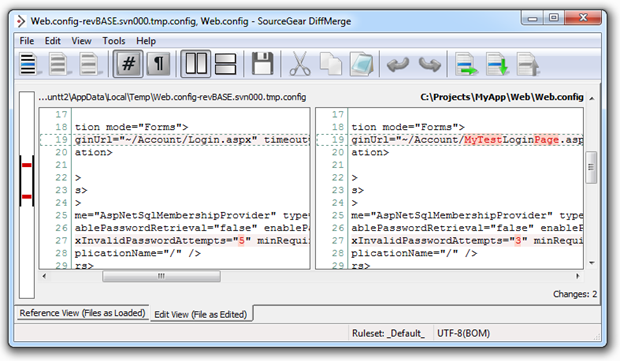Open the View menu

[x=81, y=41]
